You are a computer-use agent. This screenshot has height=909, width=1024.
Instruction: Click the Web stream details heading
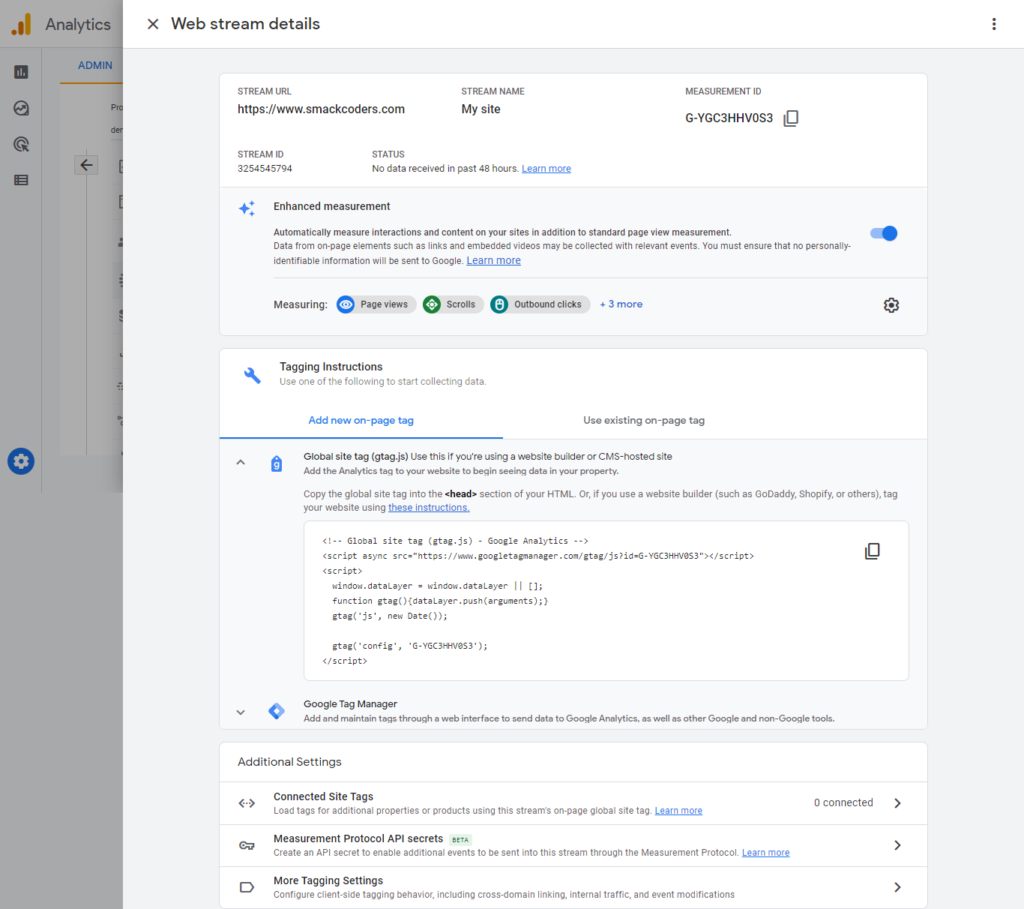[246, 24]
